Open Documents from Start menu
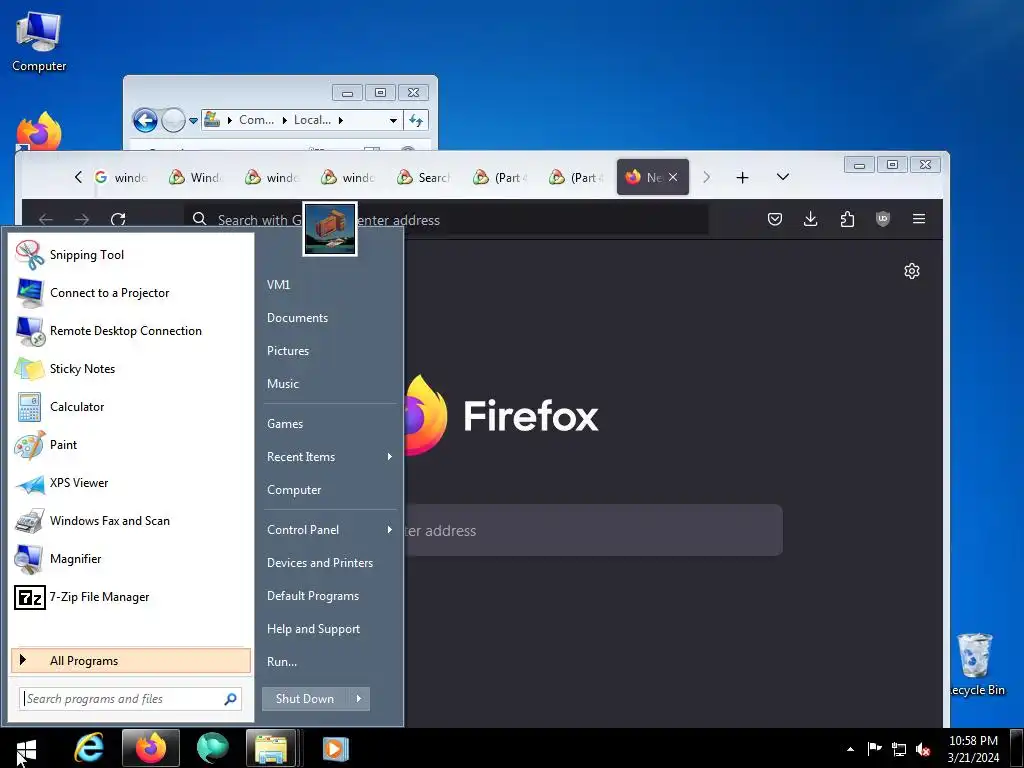Screen dimensions: 1024x768 [x=298, y=318]
